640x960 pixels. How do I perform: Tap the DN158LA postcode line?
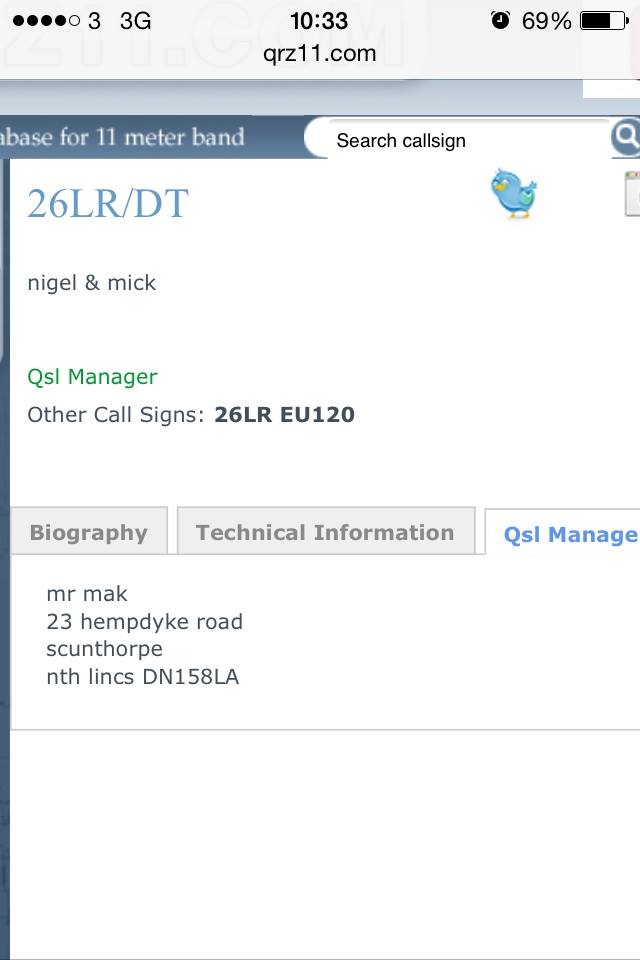[142, 677]
